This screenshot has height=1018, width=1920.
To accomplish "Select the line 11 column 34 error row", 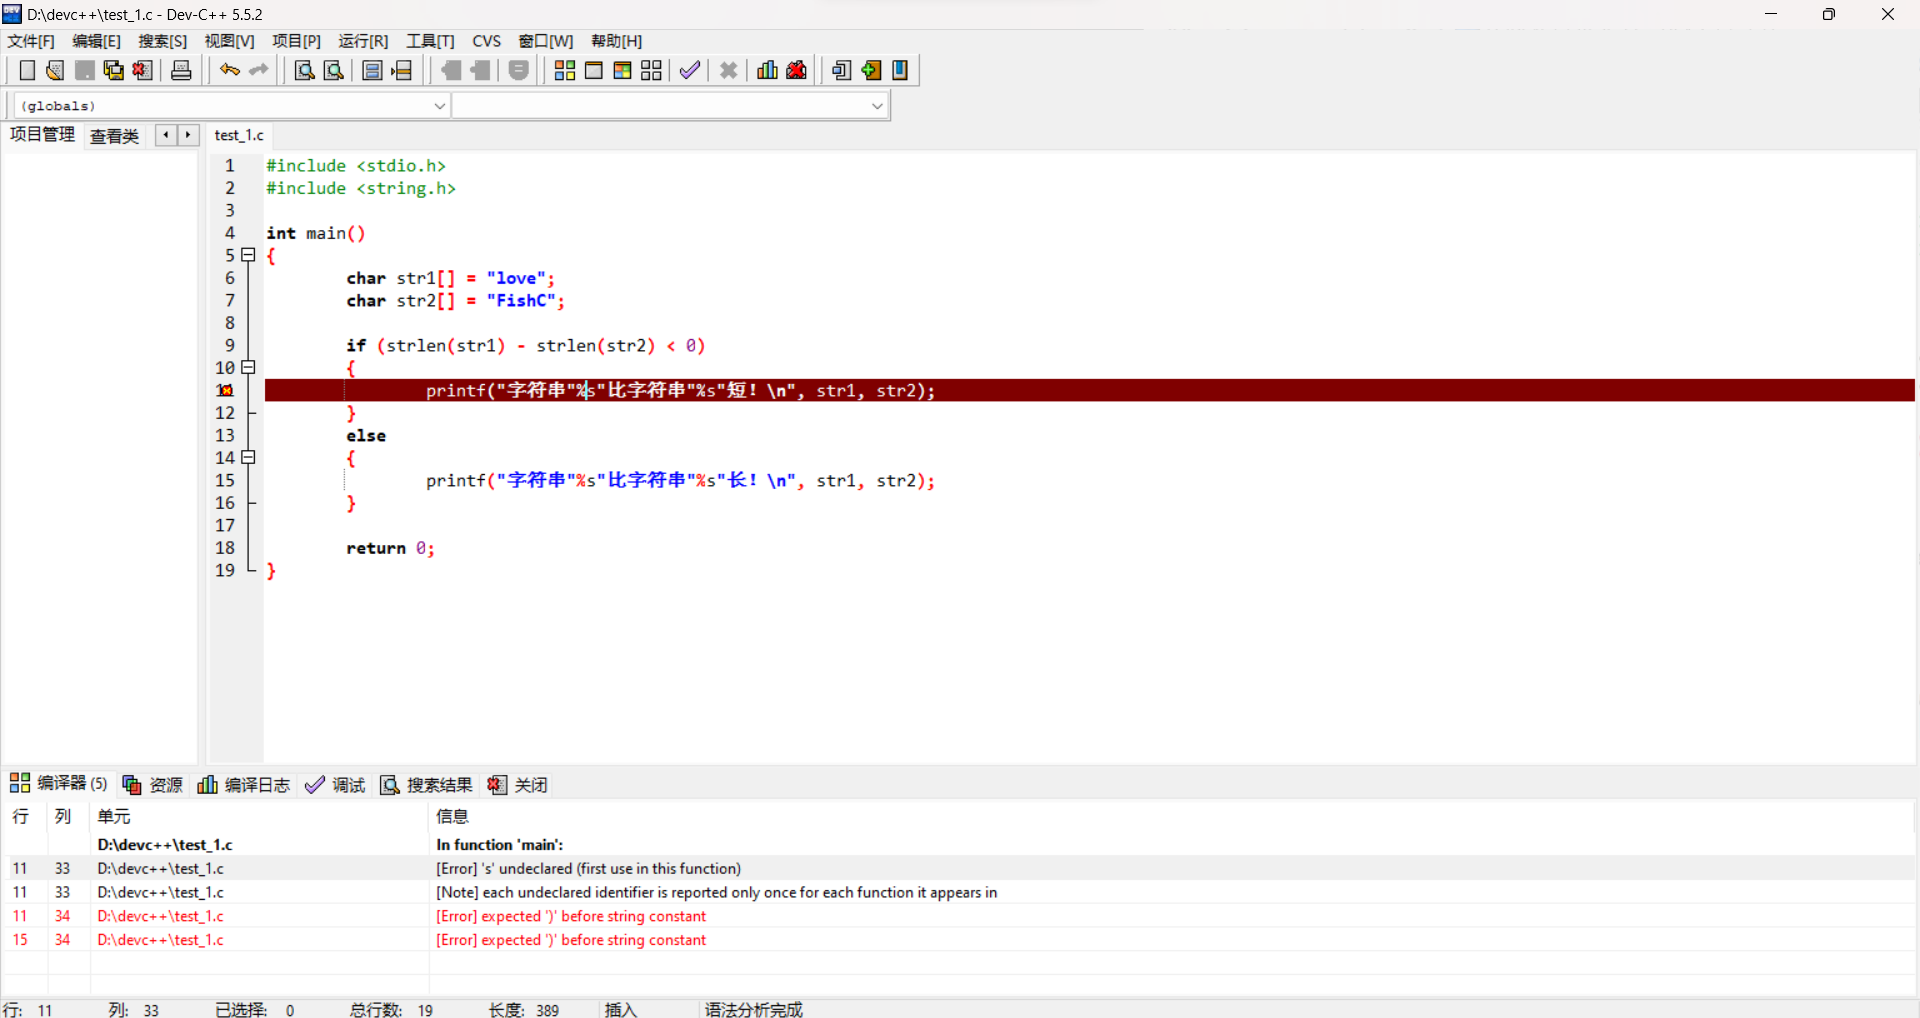I will pos(960,916).
